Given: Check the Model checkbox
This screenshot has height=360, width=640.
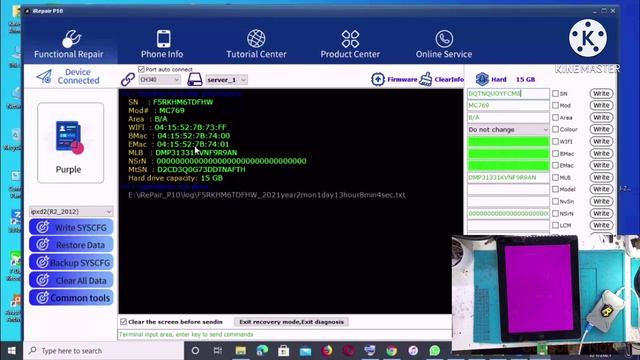Looking at the screenshot, I should coord(555,189).
